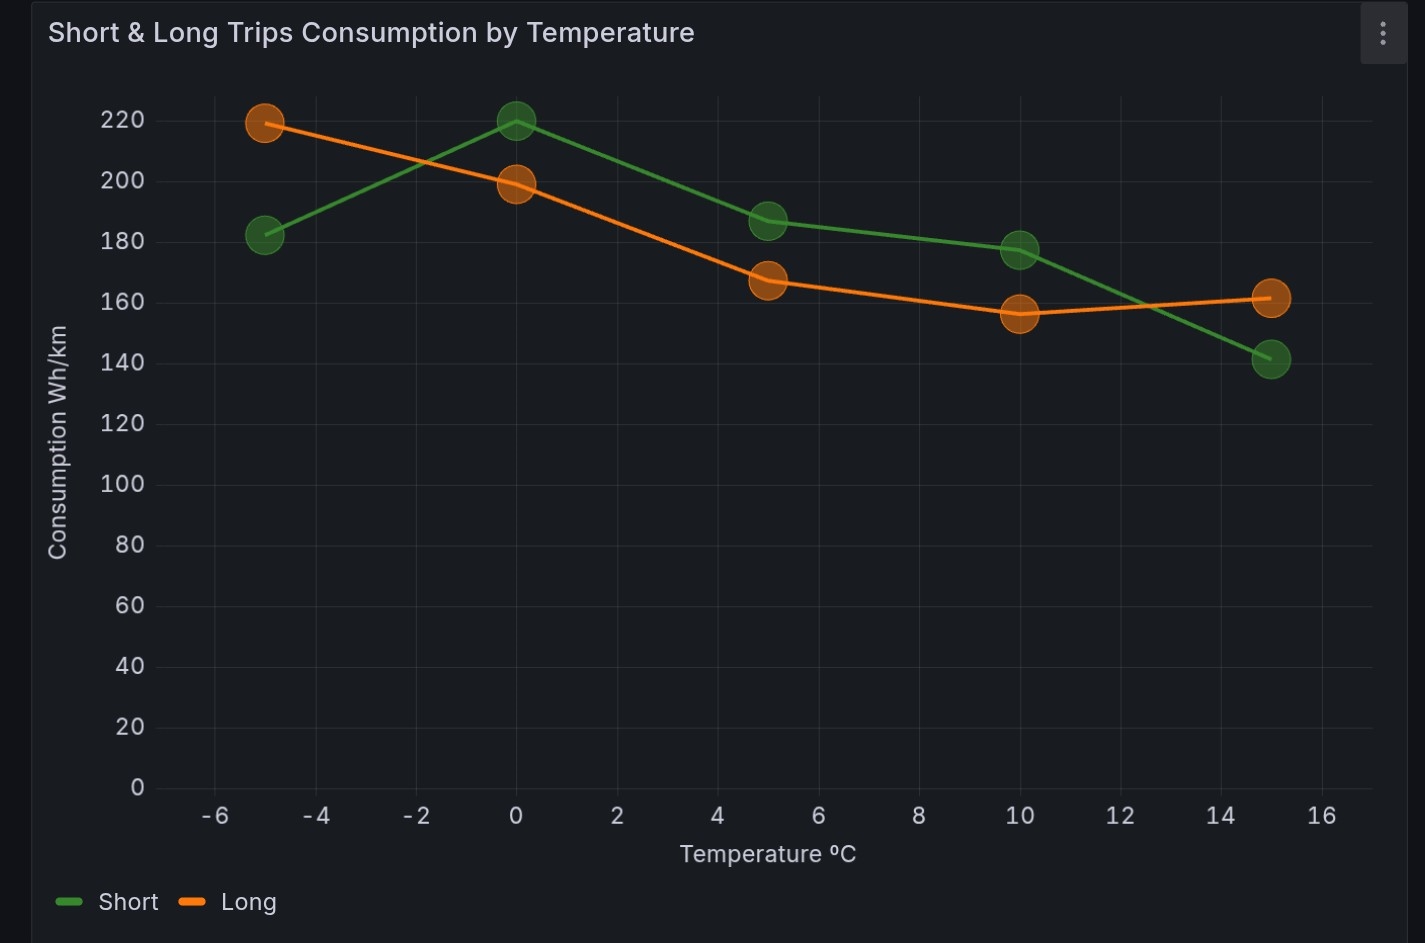Screen dimensions: 1425x943
Task: Click the 16 x-axis tick label
Action: [1322, 816]
